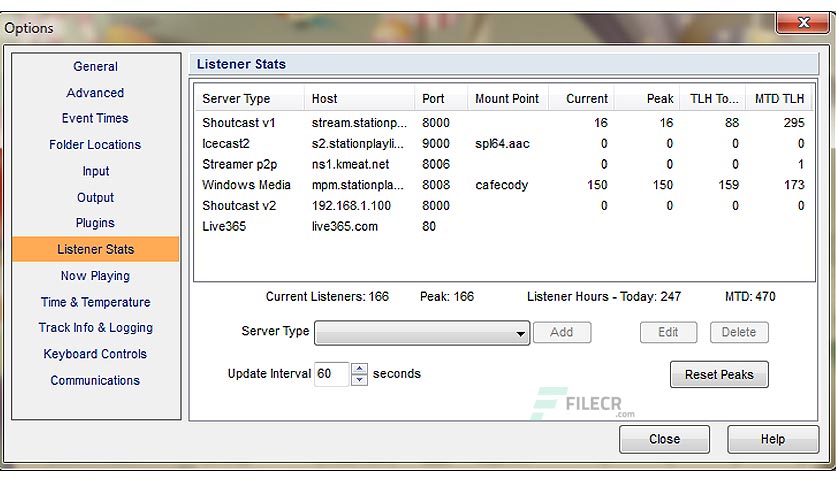Go to Track Info & Logging
Screen dimensions: 836x484
click(95, 328)
